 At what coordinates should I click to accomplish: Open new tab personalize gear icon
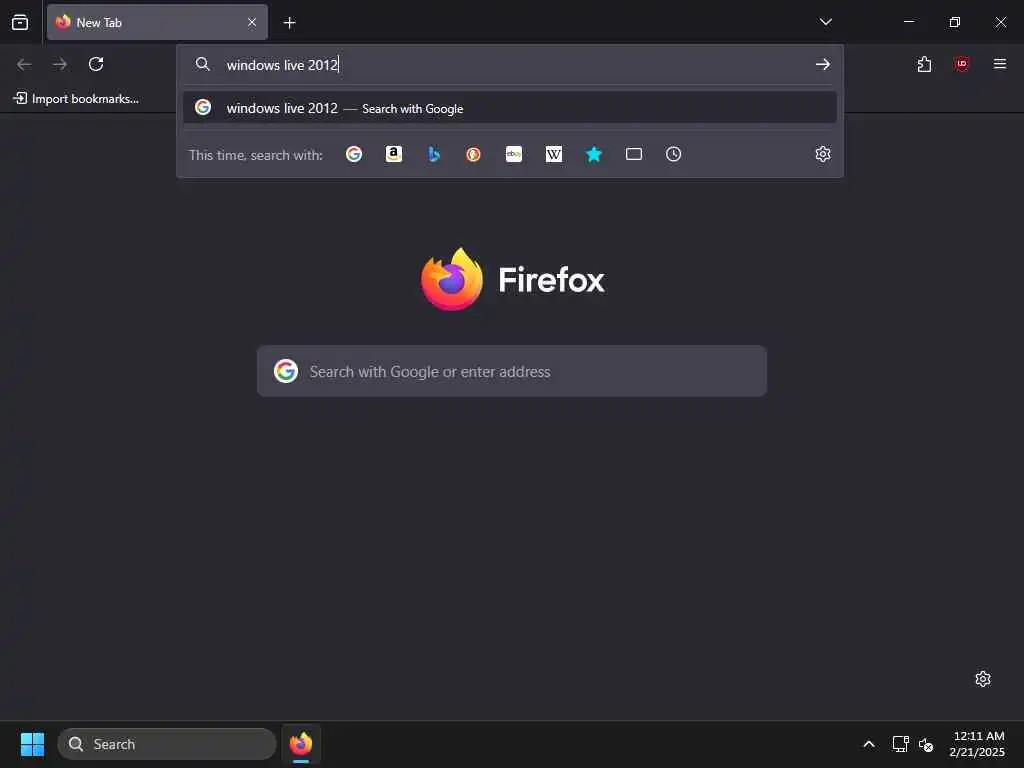[983, 679]
